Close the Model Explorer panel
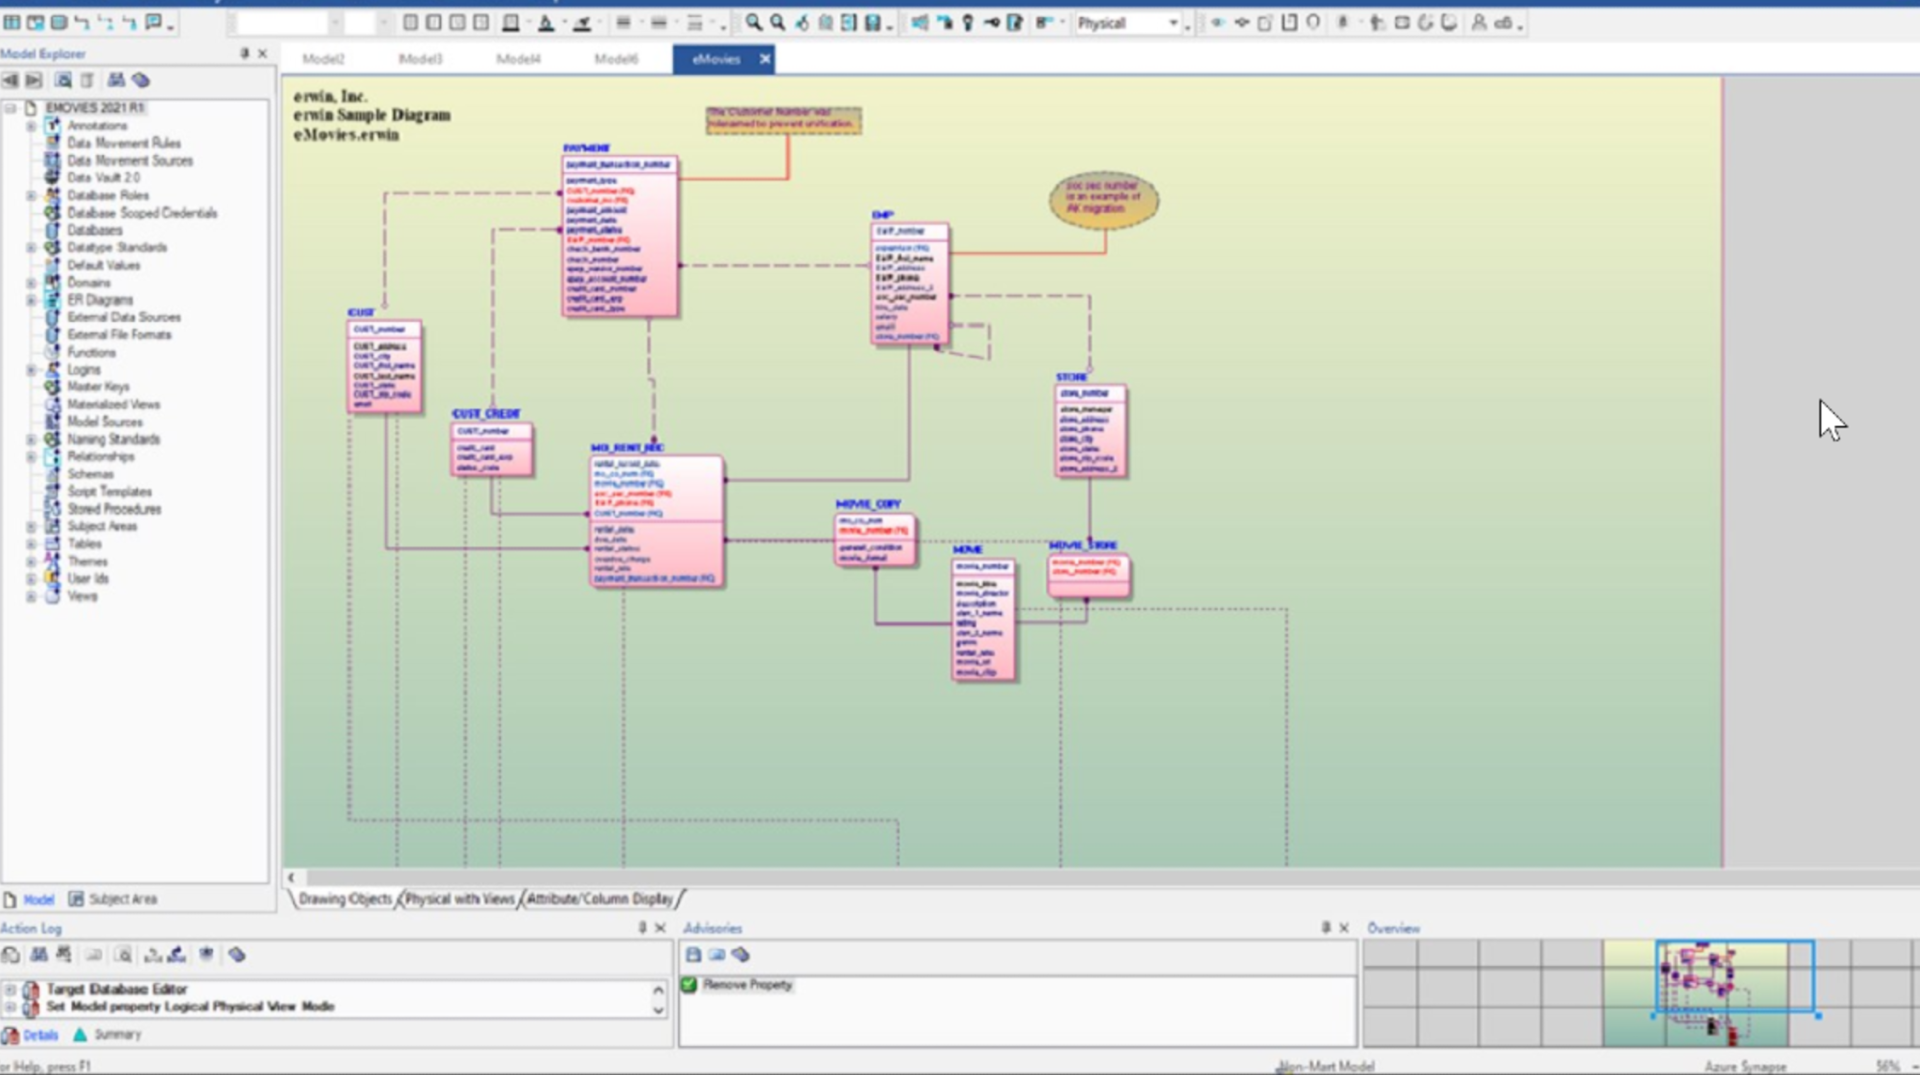1920x1075 pixels. [x=263, y=54]
